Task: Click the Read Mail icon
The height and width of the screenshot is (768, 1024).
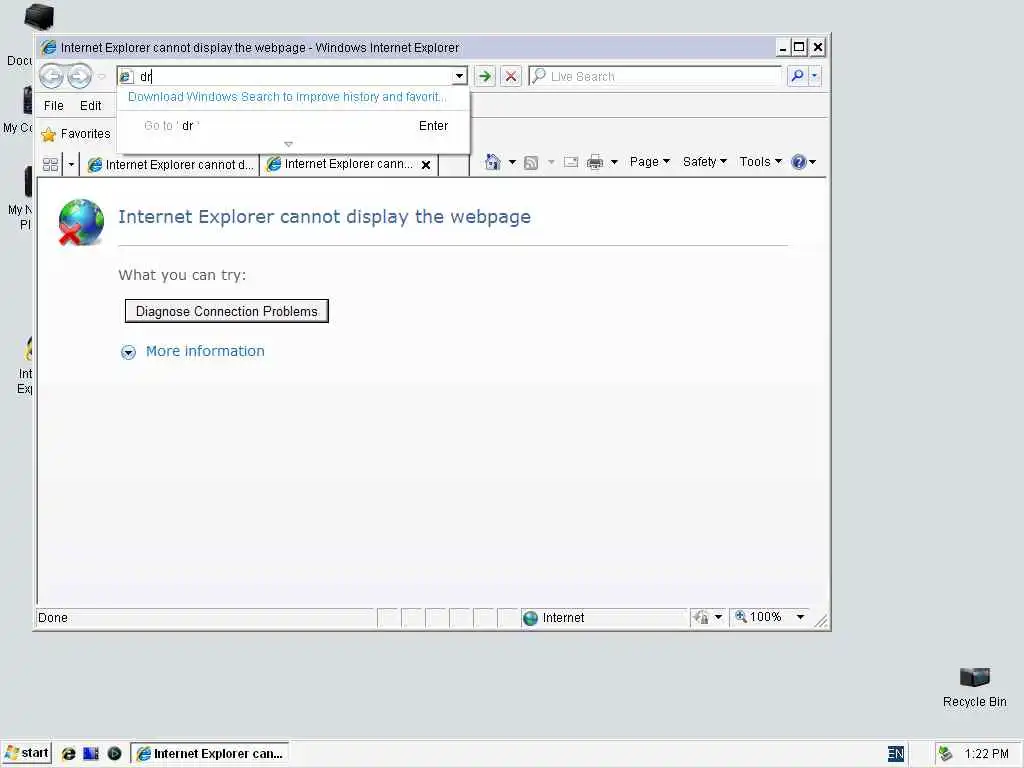Action: click(x=571, y=162)
